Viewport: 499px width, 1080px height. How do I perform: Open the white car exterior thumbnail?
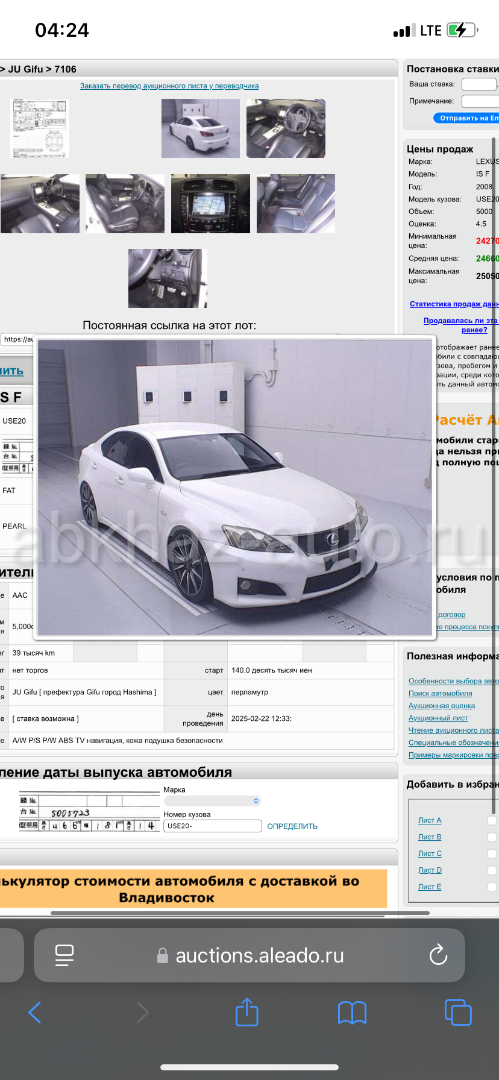pyautogui.click(x=201, y=129)
